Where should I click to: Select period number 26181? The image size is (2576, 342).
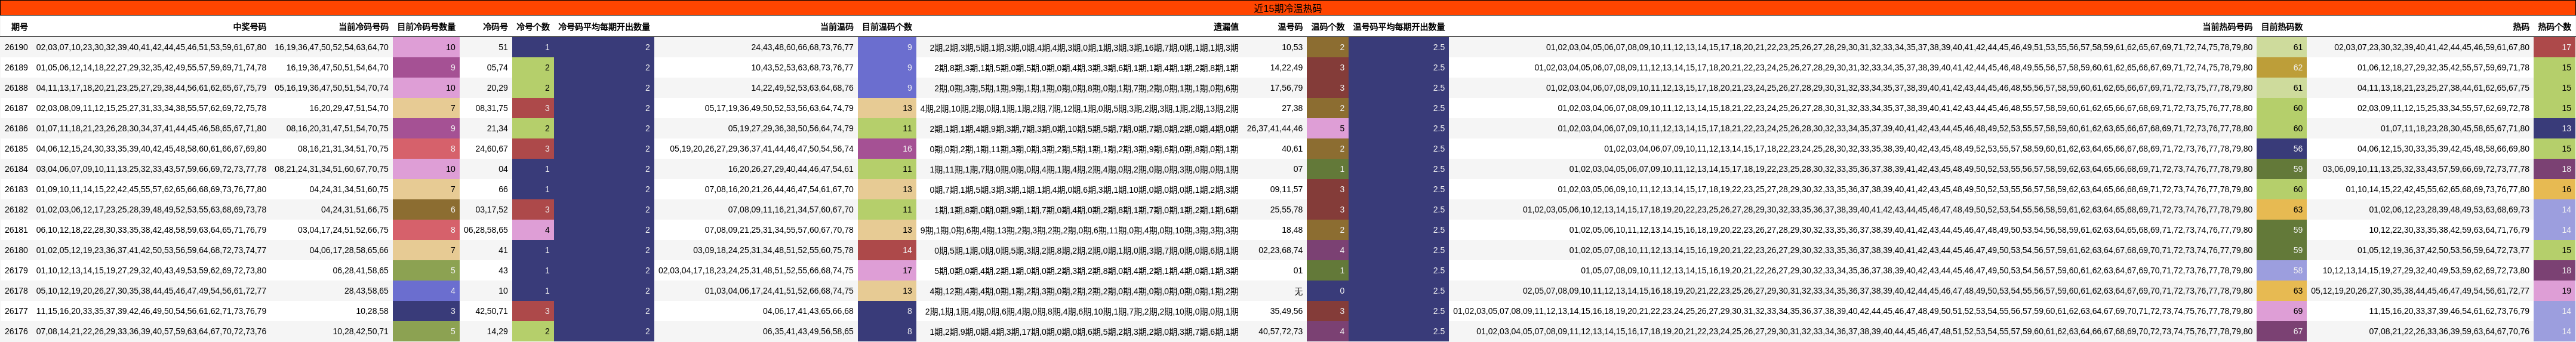coord(16,230)
